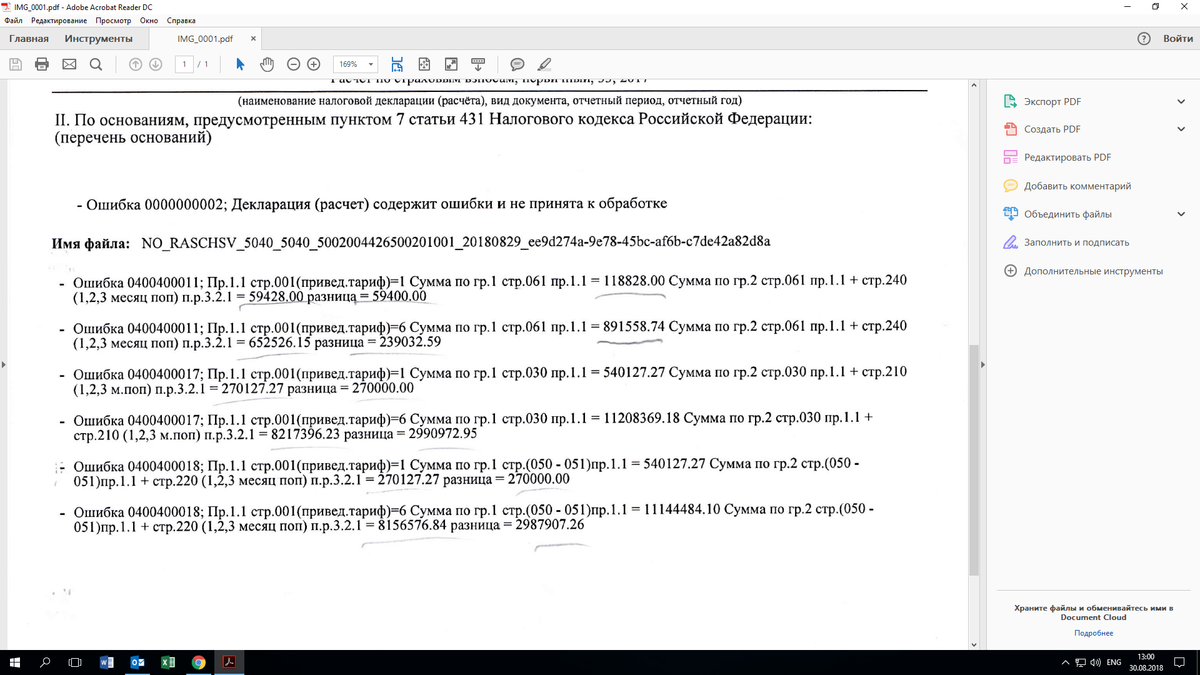Select the IMG_0001.pdf document tab
This screenshot has width=1200, height=675.
204,38
